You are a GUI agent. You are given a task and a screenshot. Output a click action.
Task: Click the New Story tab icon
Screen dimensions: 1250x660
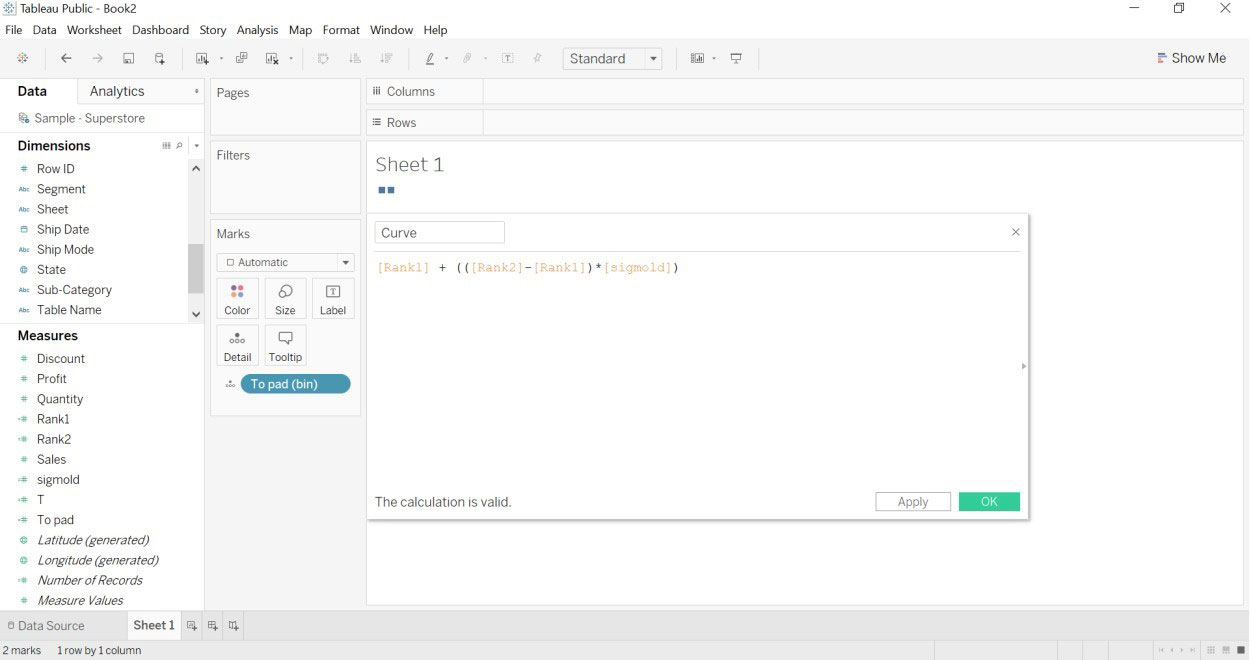point(233,626)
